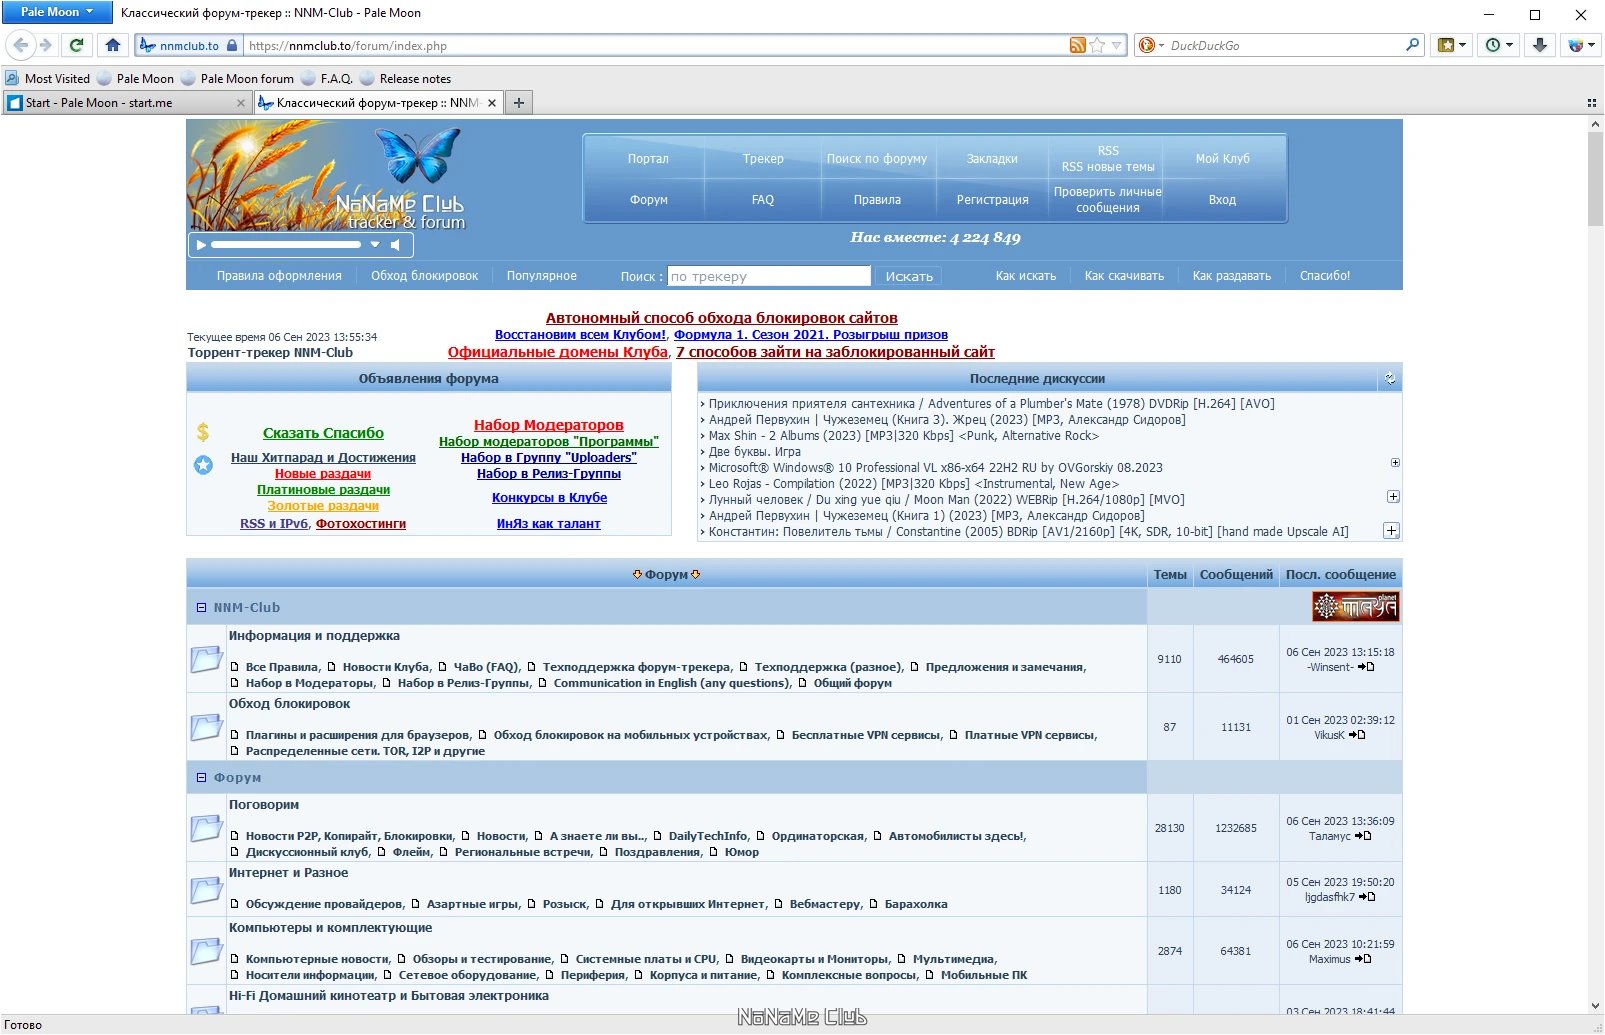The height and width of the screenshot is (1035, 1605).
Task: Click the dollar sign donation icon
Action: click(x=203, y=432)
